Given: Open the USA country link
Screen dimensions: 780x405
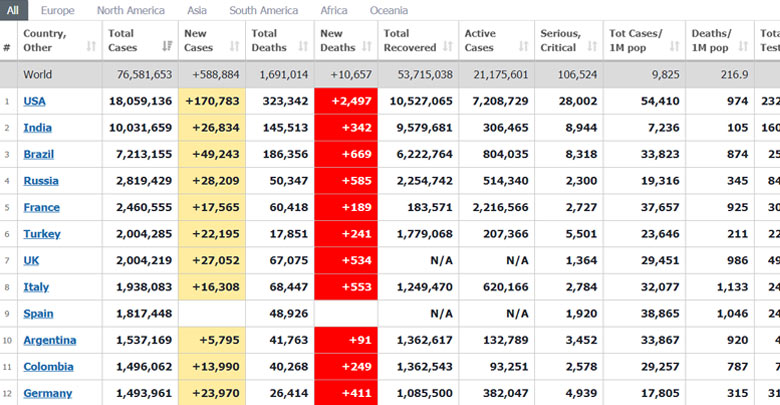Looking at the screenshot, I should pyautogui.click(x=35, y=102).
